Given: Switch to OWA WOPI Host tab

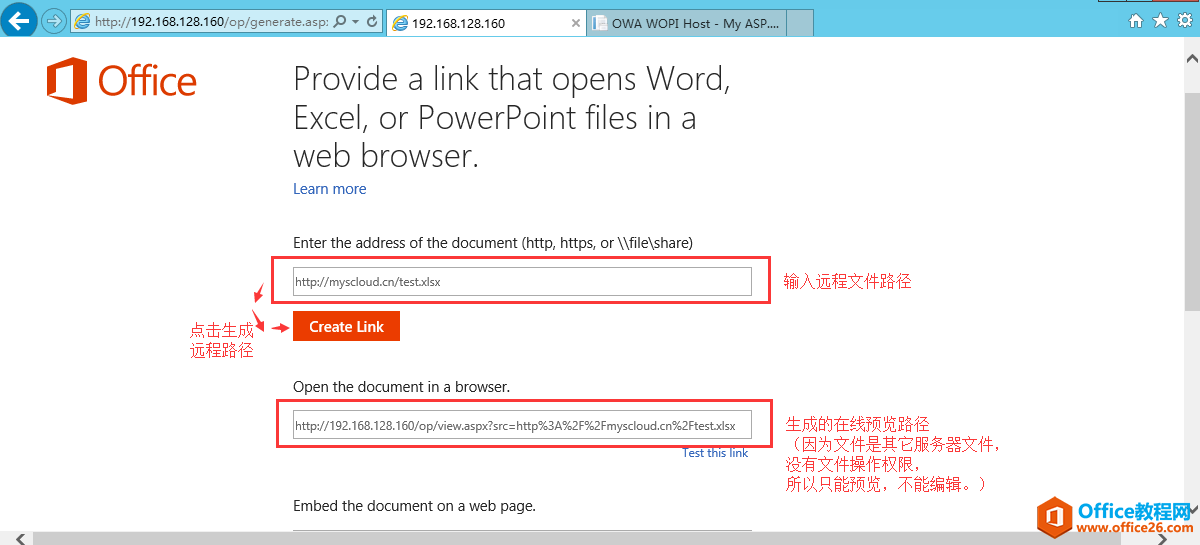Looking at the screenshot, I should pos(686,23).
